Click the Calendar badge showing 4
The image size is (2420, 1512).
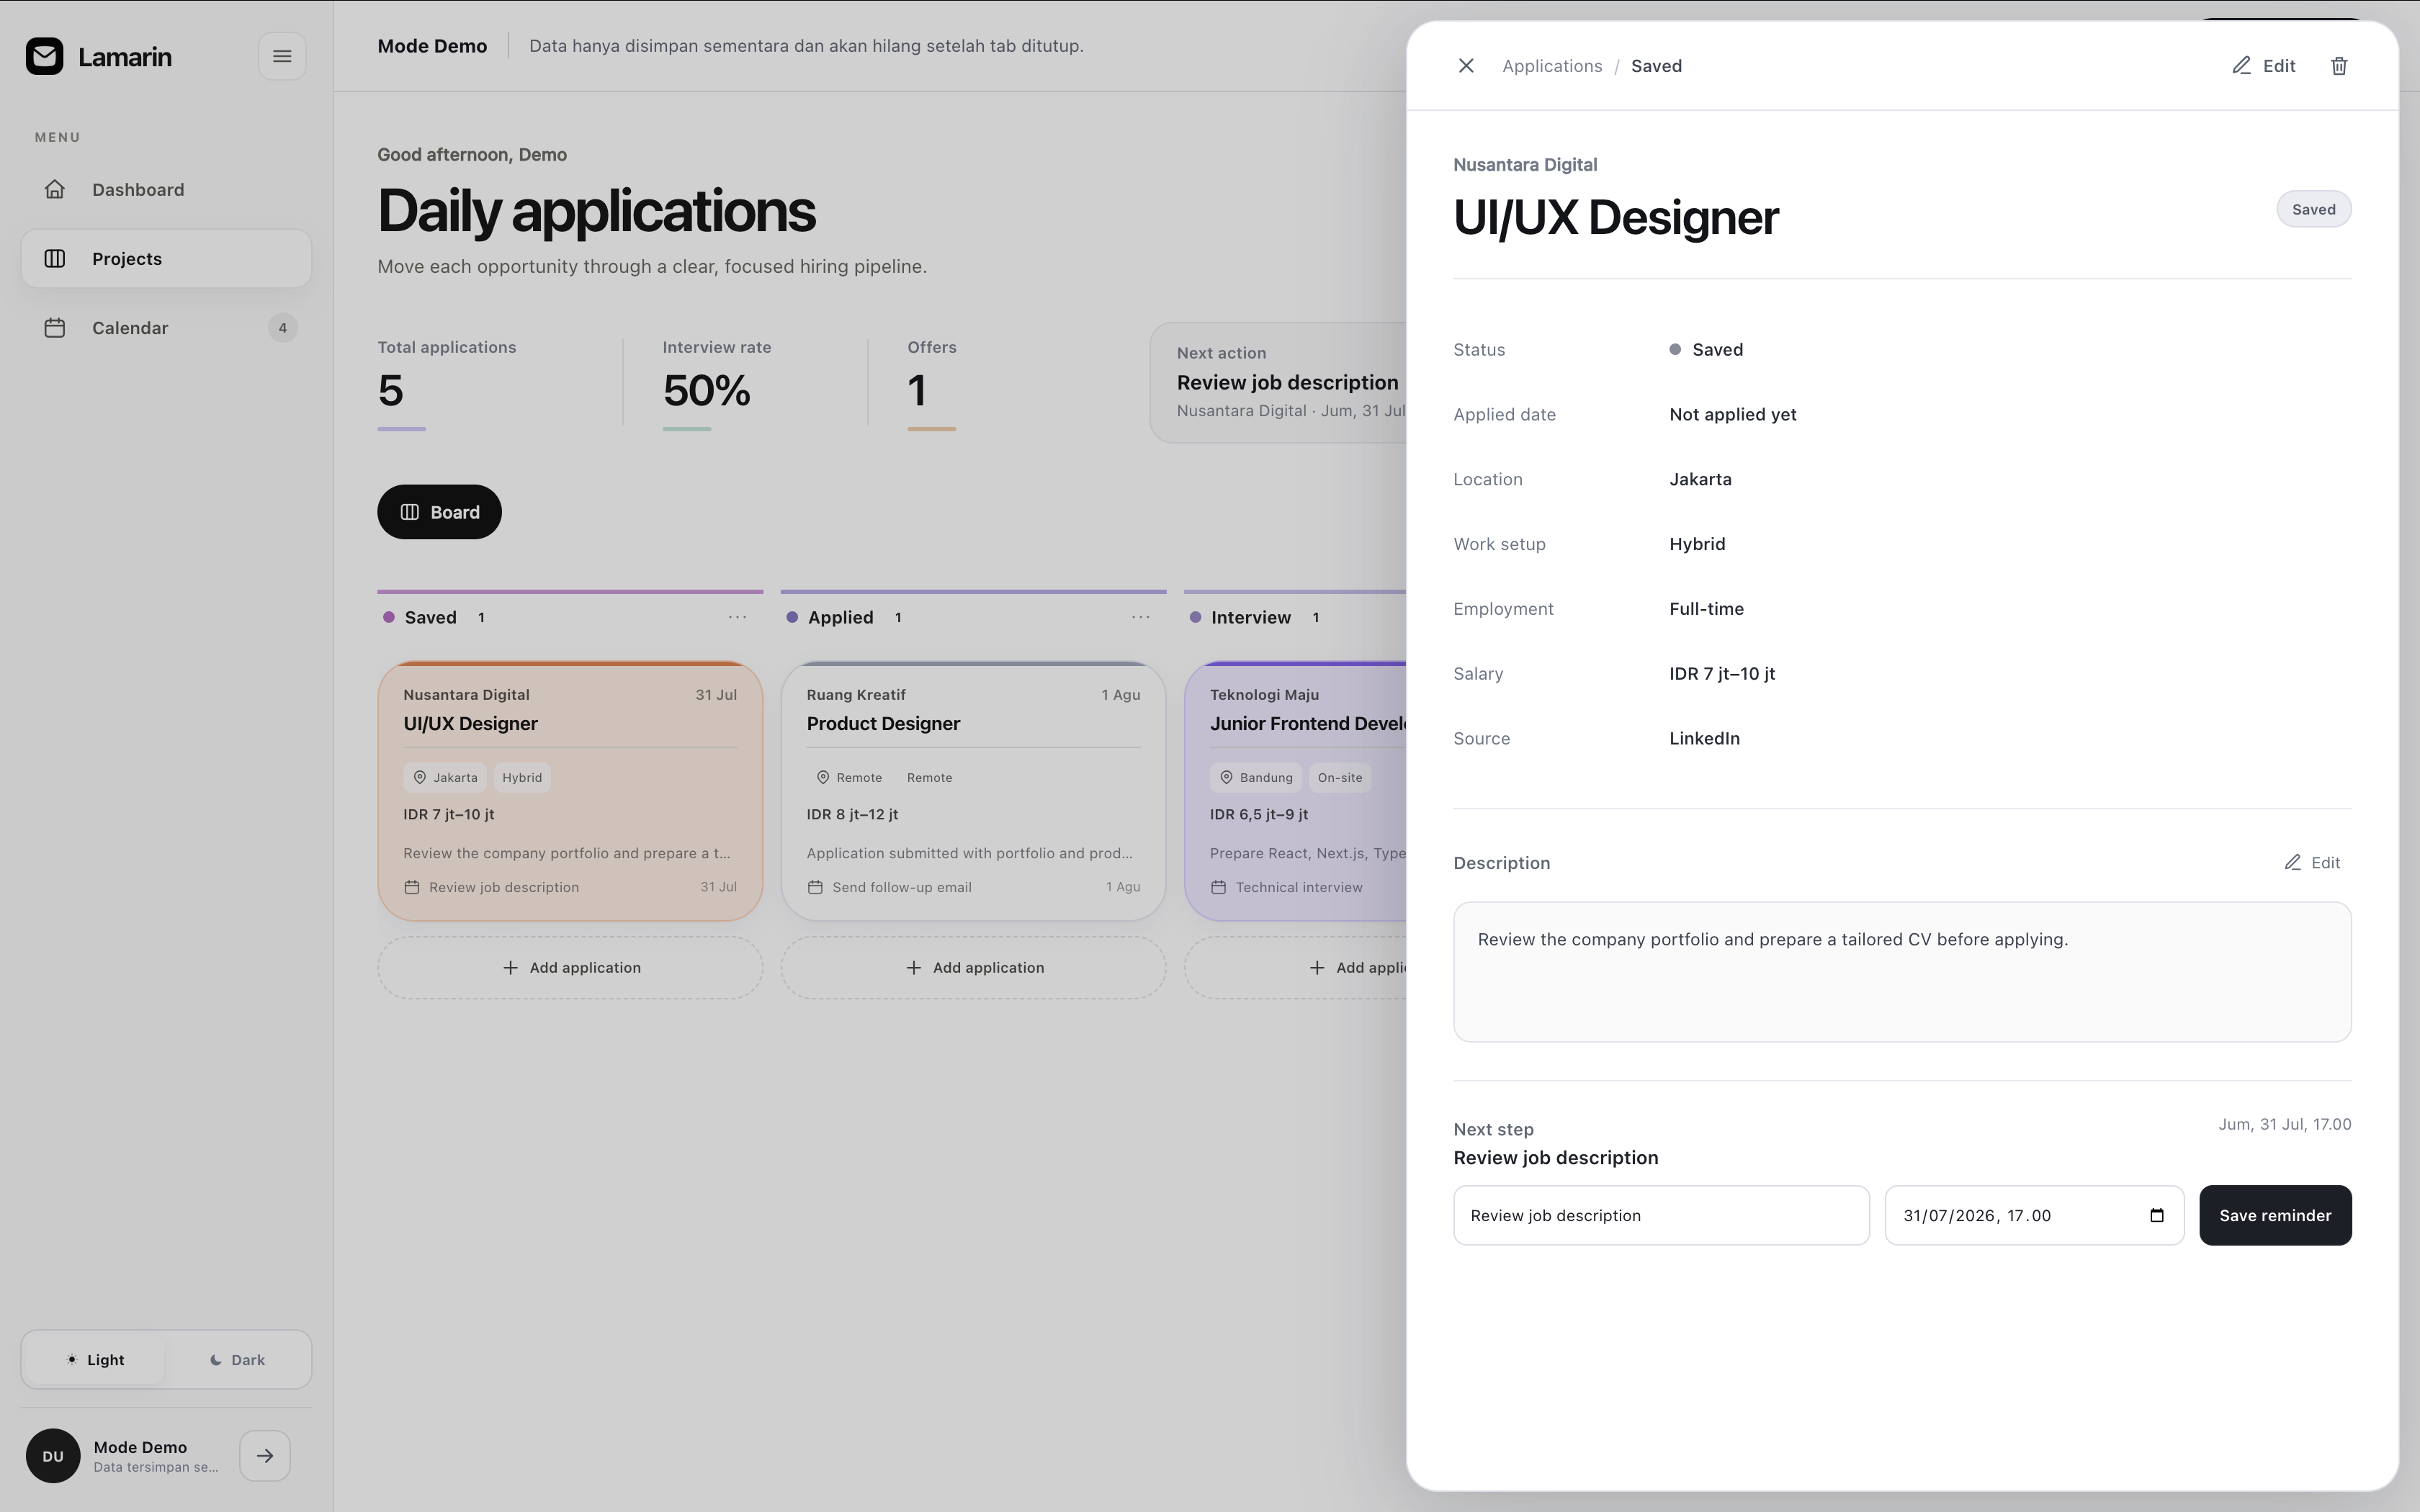(283, 327)
